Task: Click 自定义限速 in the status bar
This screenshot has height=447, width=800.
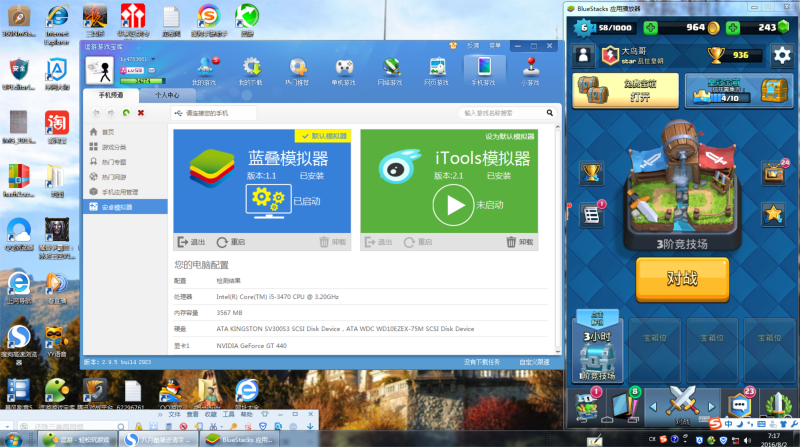Action: [x=534, y=362]
